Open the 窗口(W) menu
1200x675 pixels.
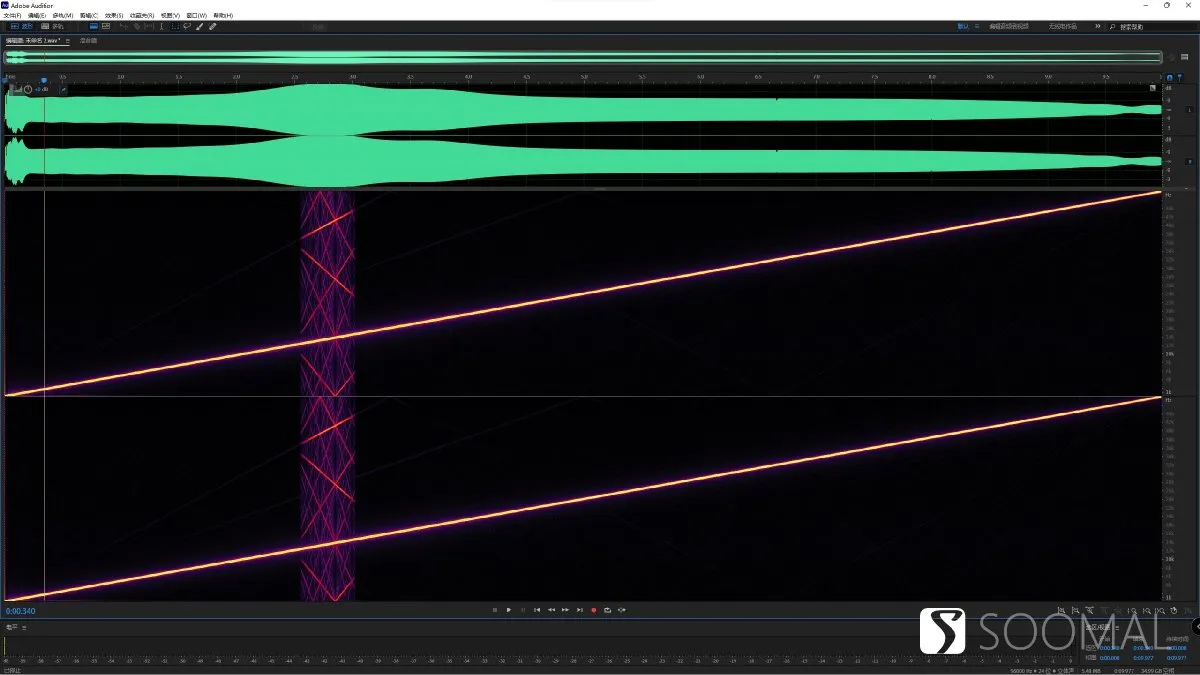pos(197,16)
